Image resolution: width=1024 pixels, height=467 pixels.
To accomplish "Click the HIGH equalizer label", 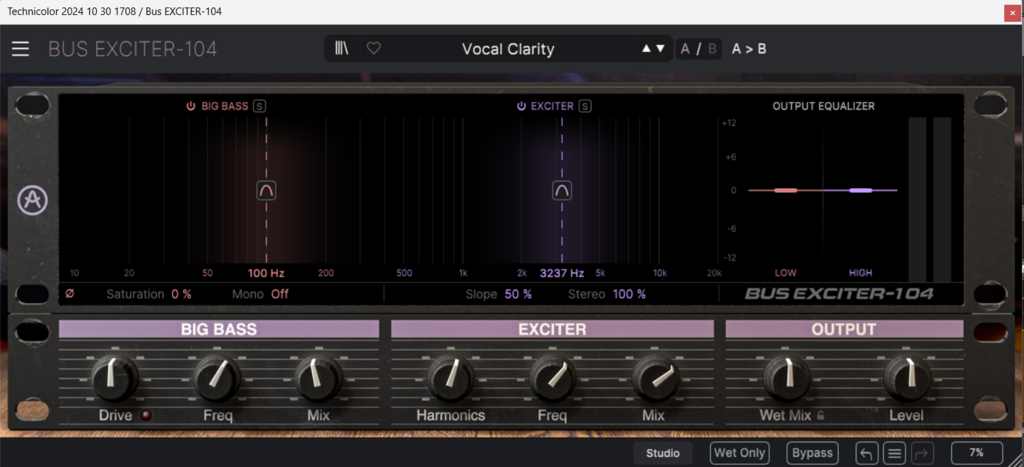I will tap(861, 273).
